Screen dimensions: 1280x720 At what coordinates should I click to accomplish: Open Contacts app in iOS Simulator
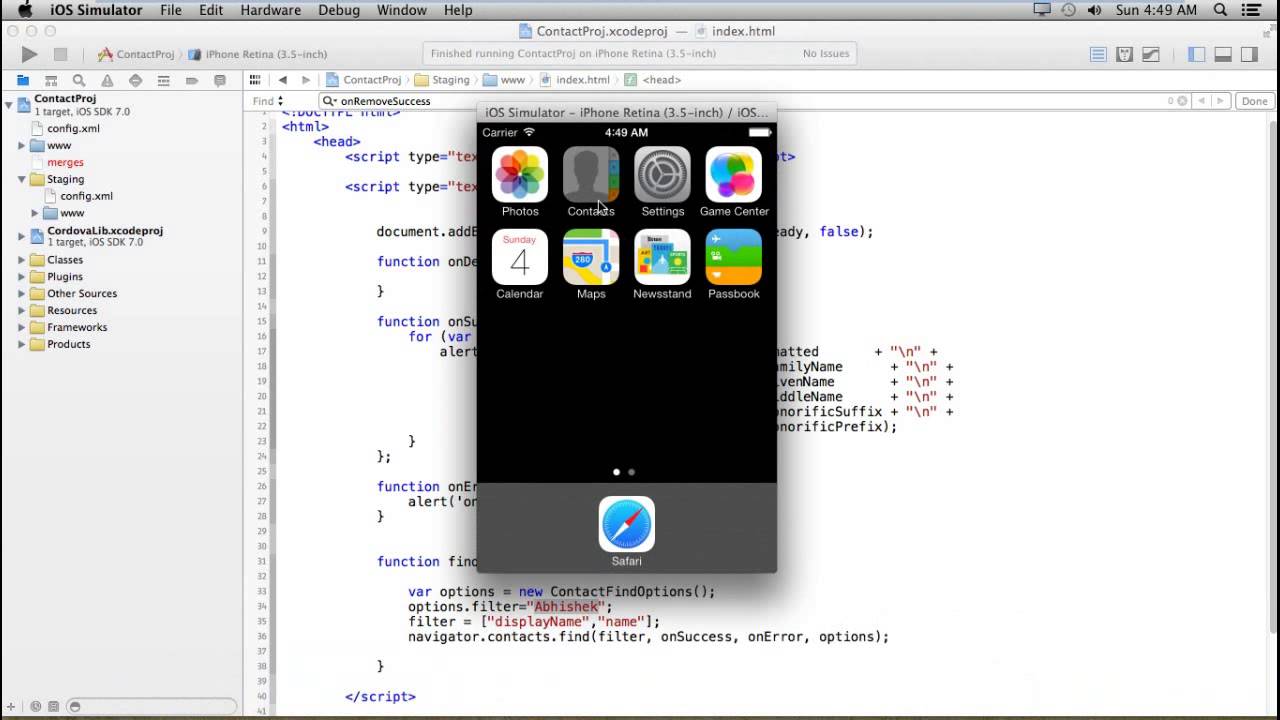[x=591, y=175]
